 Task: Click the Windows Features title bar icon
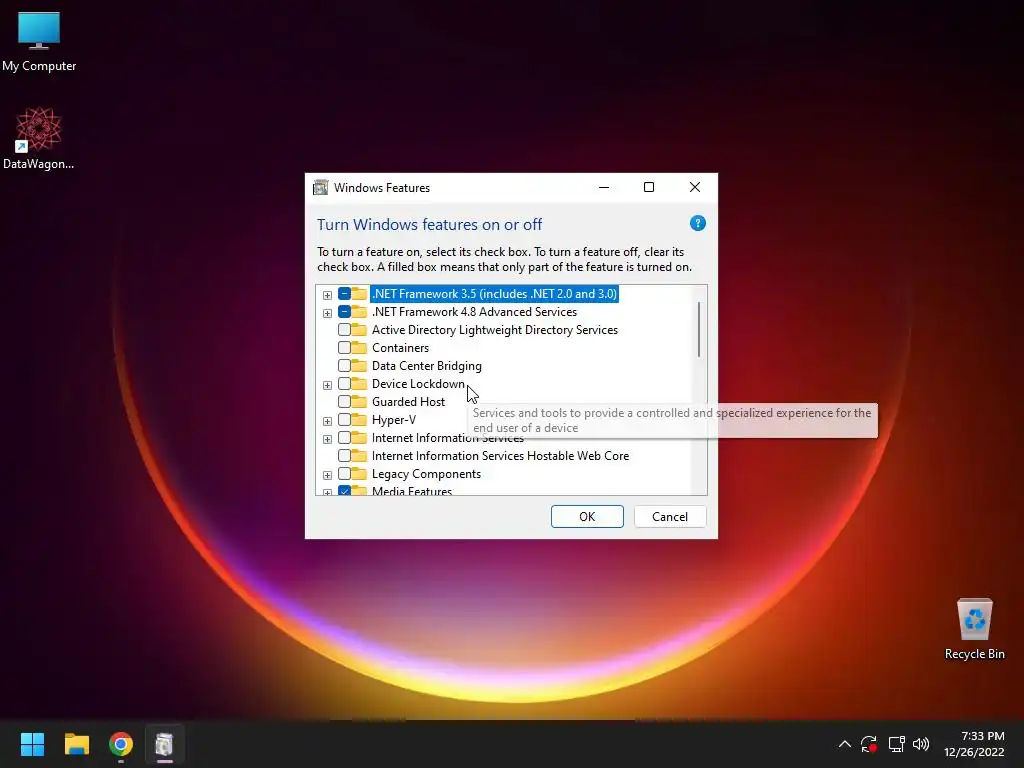pyautogui.click(x=320, y=187)
